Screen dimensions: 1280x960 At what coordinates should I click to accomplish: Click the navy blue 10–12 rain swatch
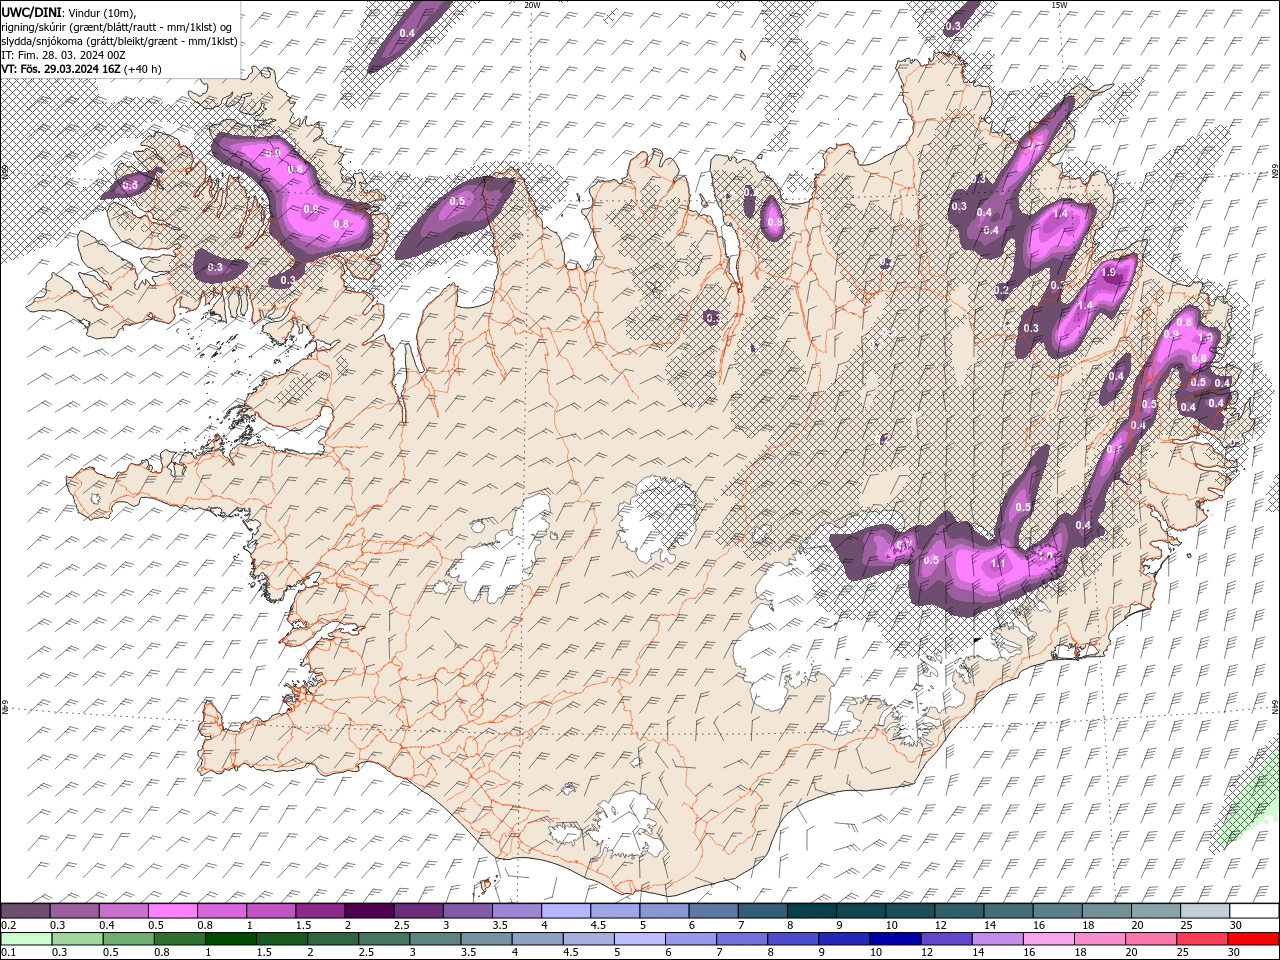tap(895, 939)
